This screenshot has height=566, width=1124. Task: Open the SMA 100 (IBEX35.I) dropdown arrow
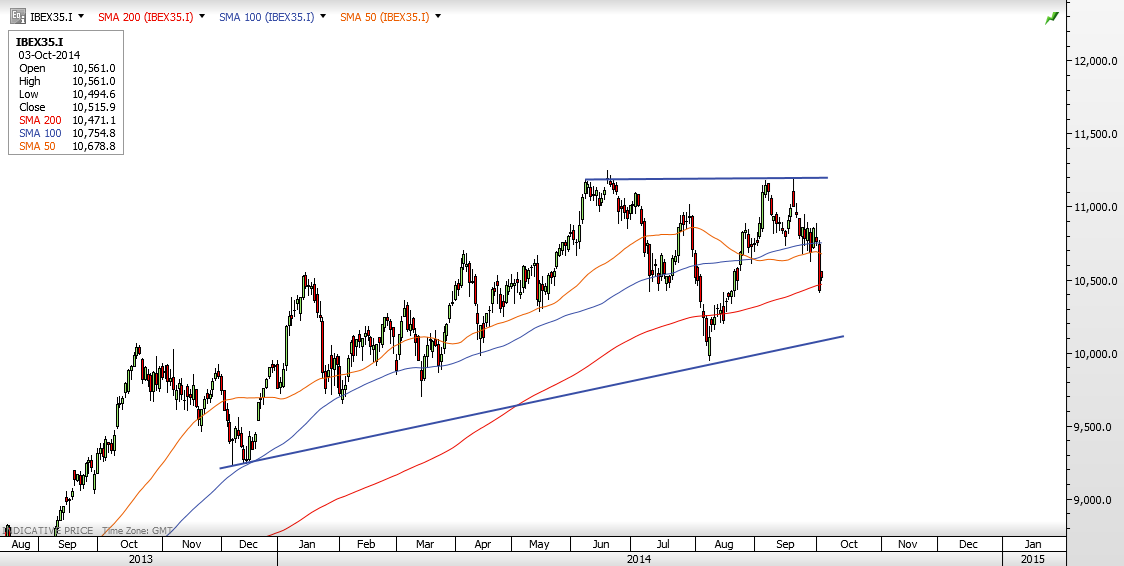click(323, 16)
